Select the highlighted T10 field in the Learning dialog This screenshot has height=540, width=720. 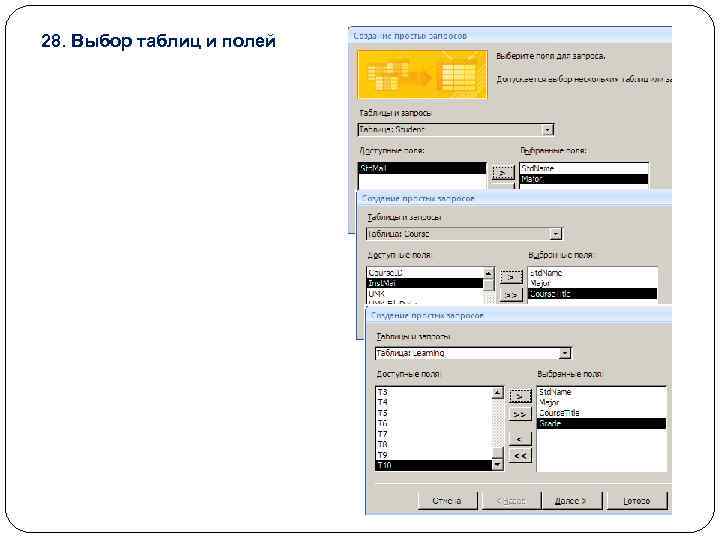433,466
